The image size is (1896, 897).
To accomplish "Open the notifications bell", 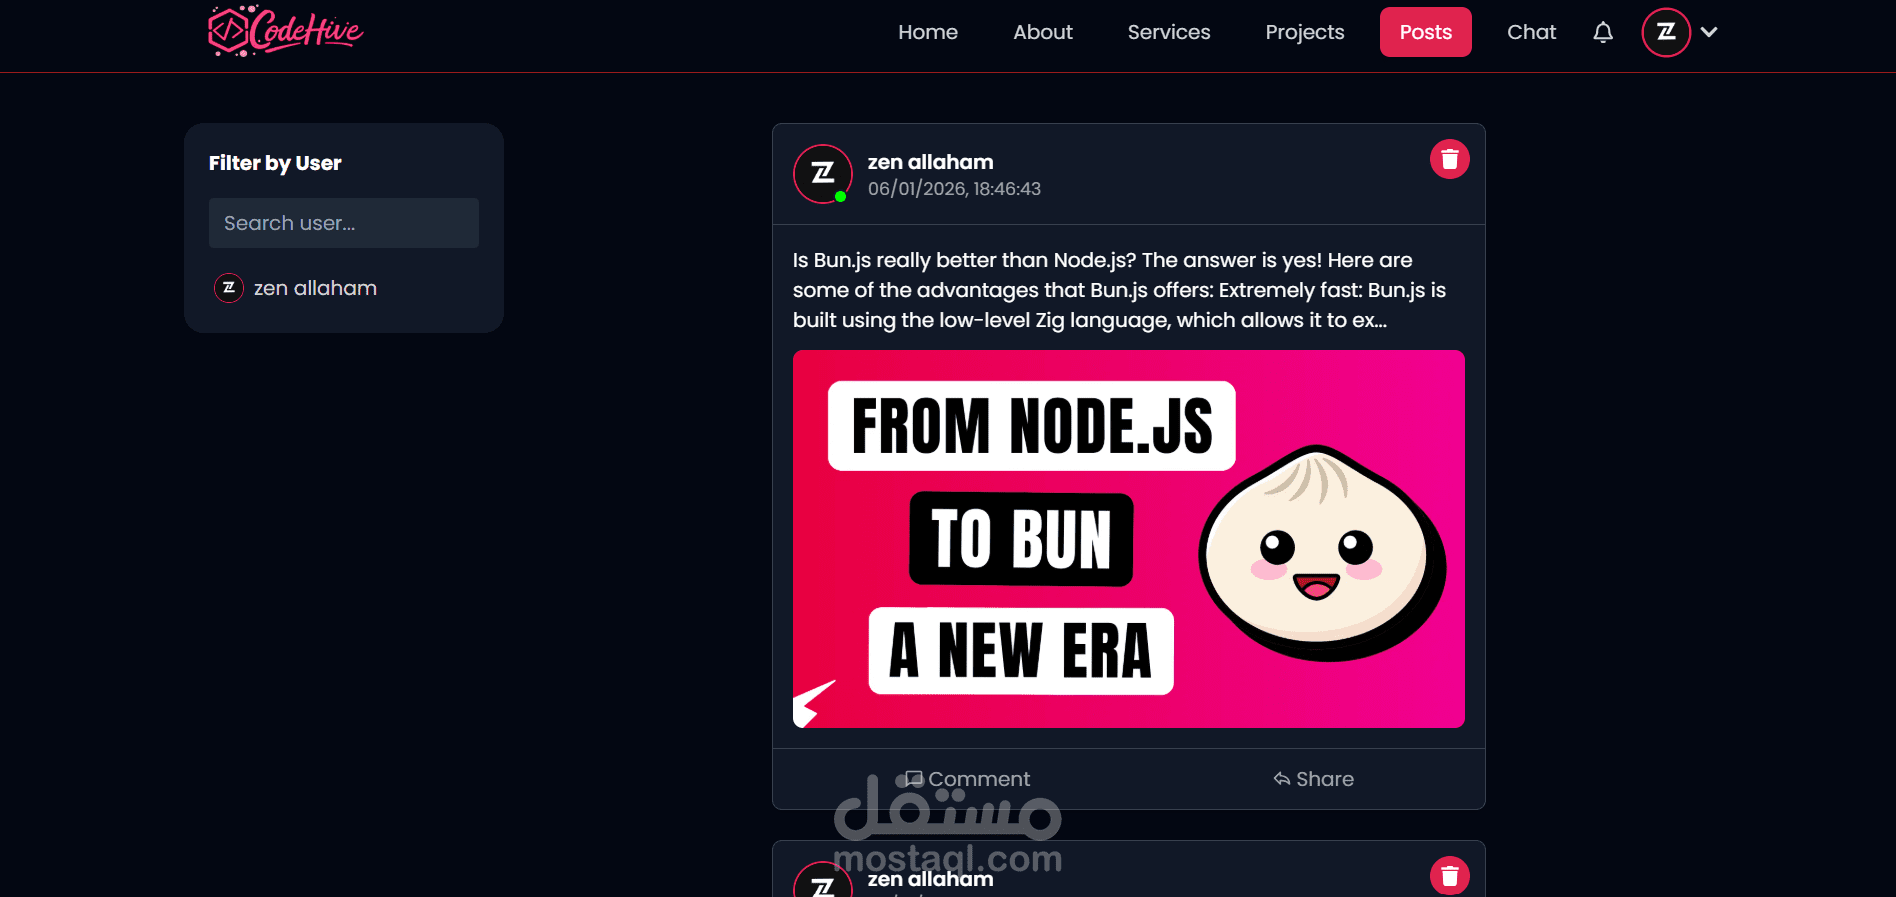I will (1603, 32).
